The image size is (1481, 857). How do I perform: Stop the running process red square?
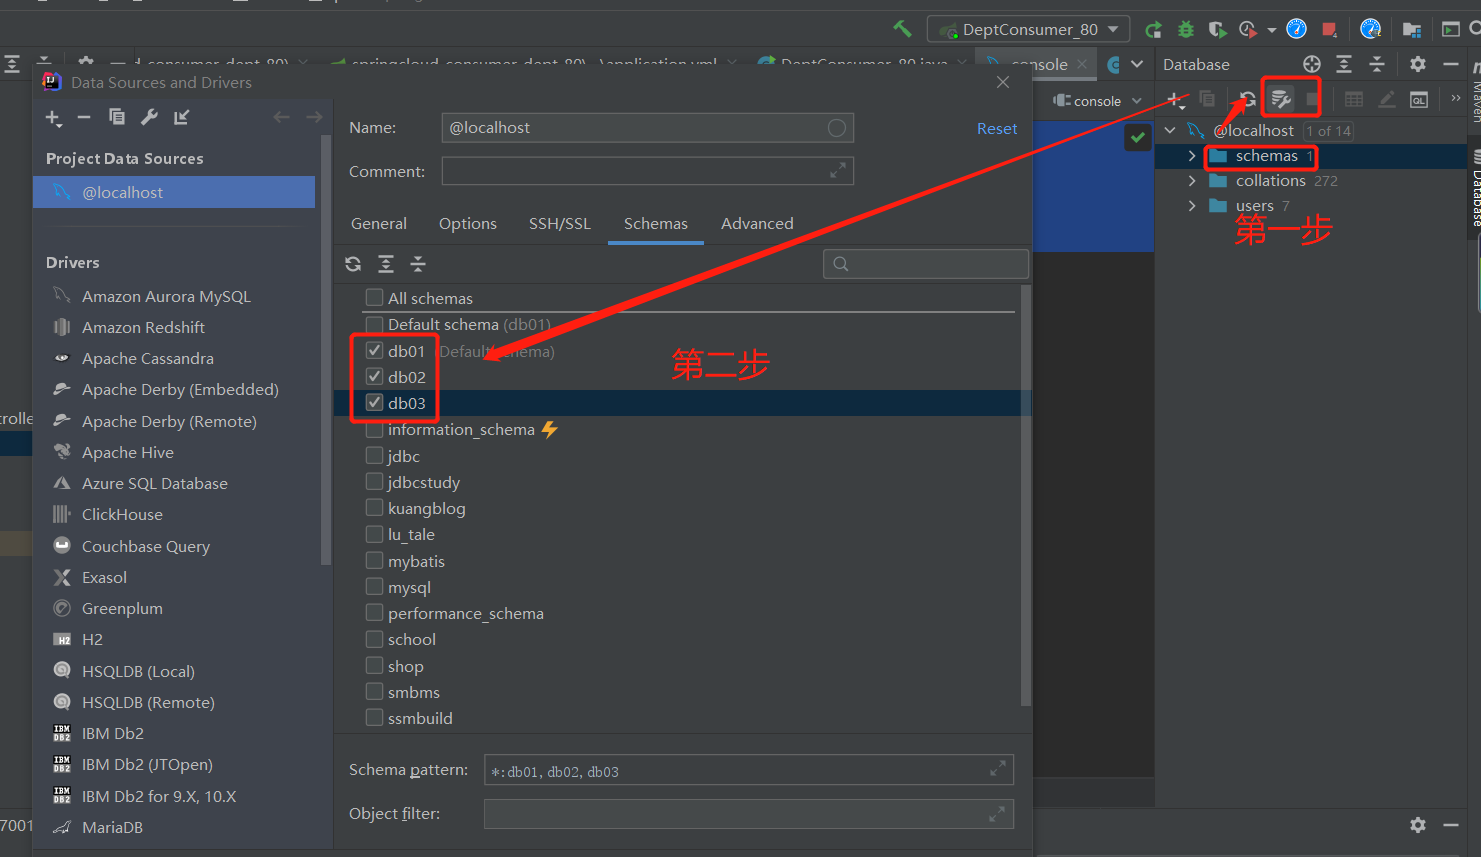click(x=1329, y=29)
